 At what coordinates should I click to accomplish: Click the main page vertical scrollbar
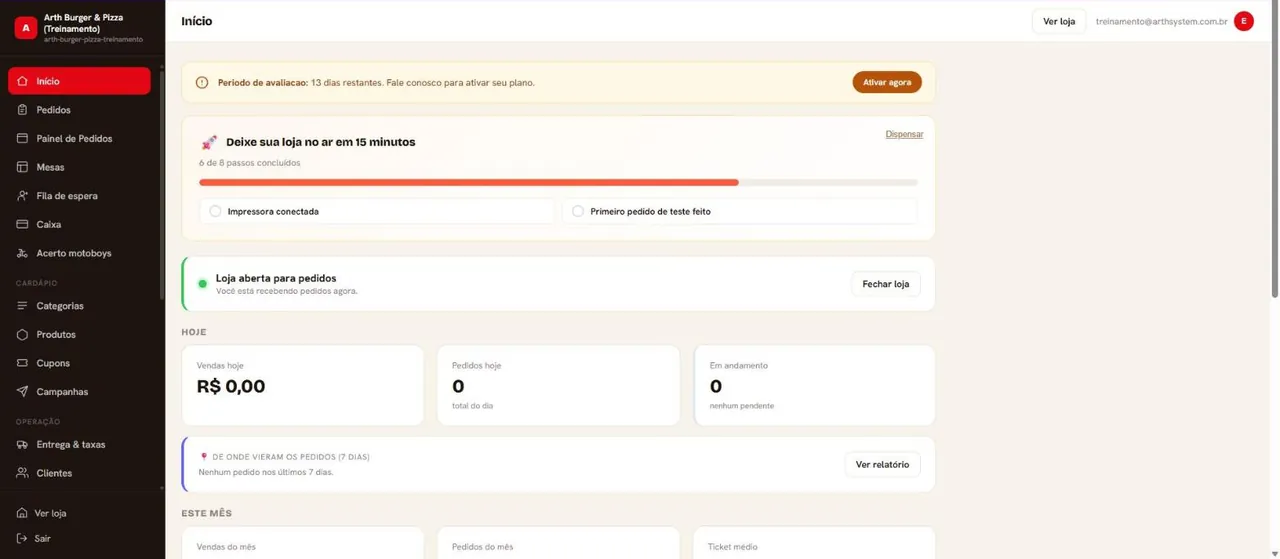point(1275,150)
